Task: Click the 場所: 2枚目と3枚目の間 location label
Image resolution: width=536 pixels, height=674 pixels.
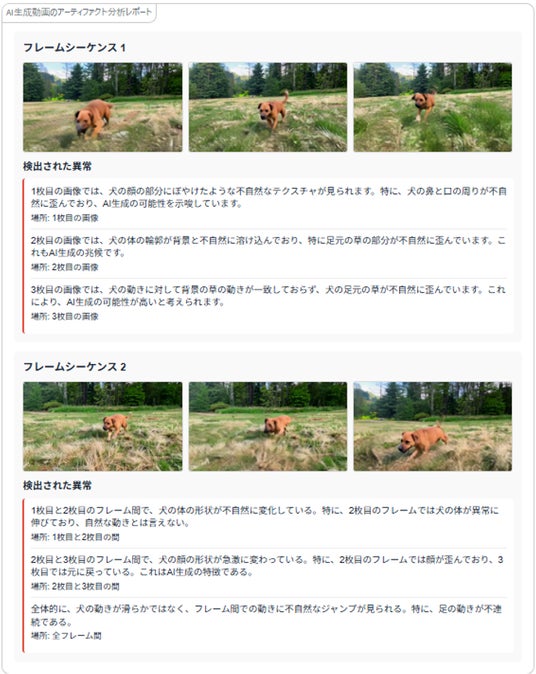Action: [x=75, y=586]
